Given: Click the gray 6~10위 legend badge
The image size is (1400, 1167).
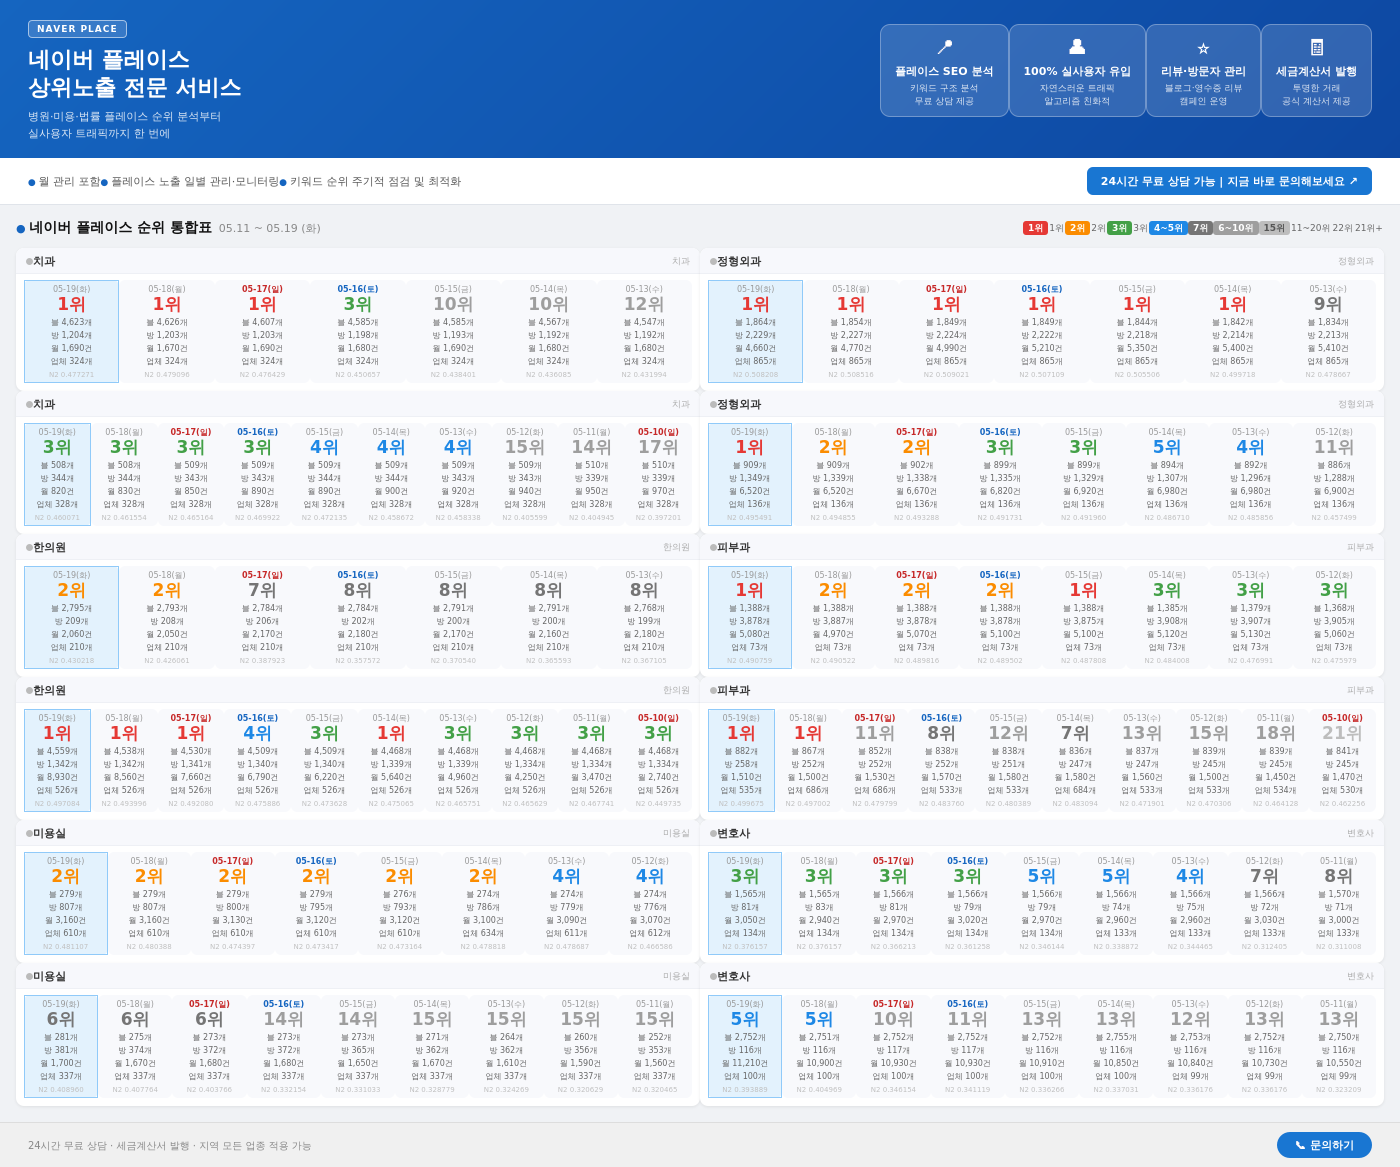Looking at the screenshot, I should (1236, 228).
